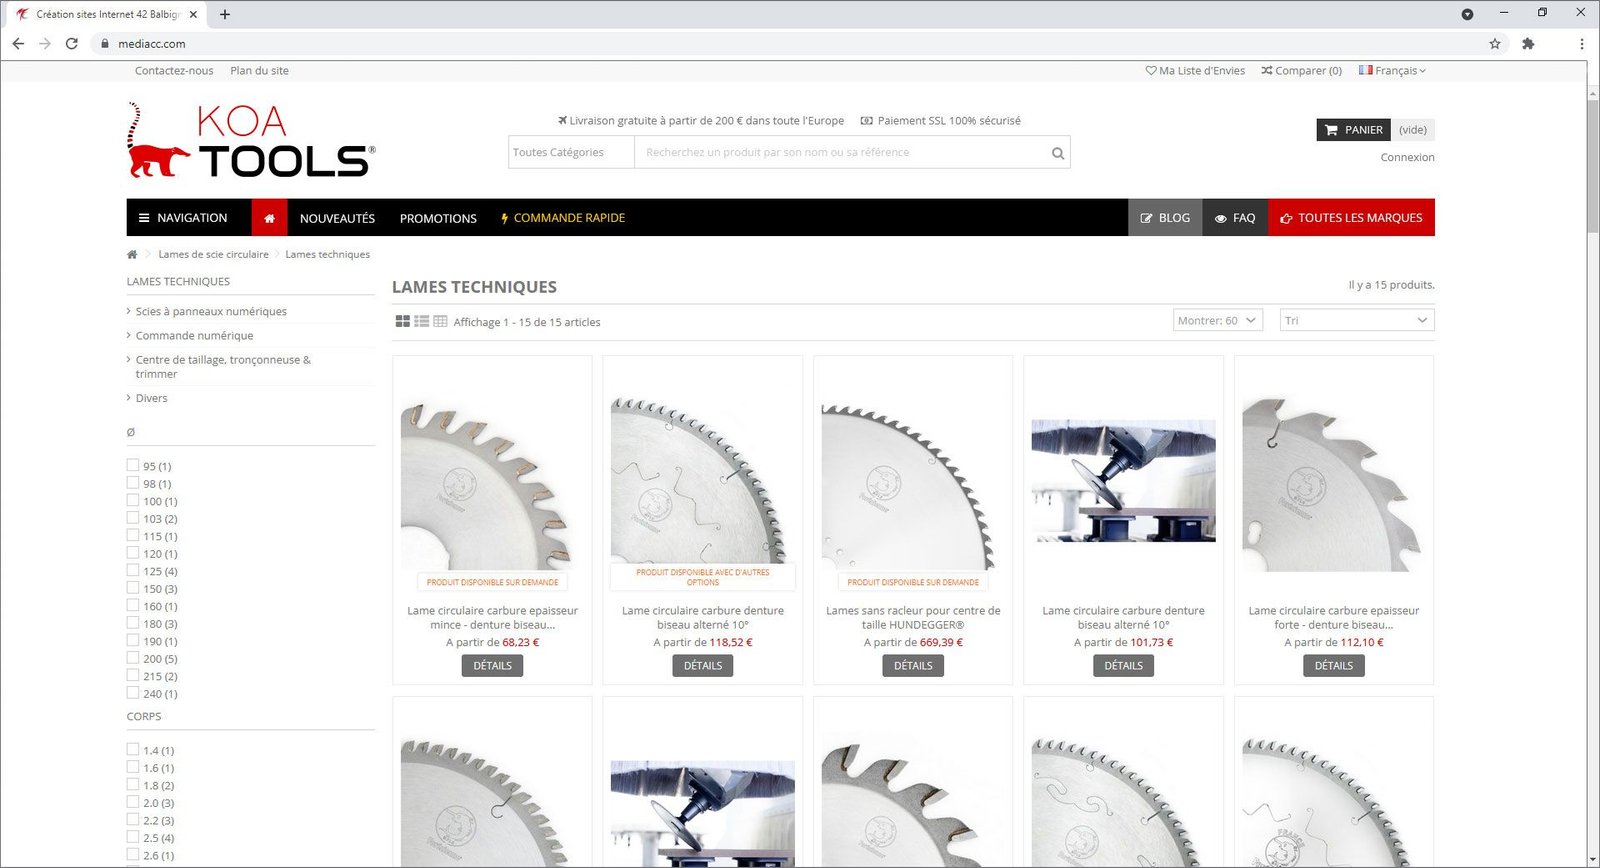Expand Centre de taillage, tronçonneuse & trimmer

[x=223, y=366]
